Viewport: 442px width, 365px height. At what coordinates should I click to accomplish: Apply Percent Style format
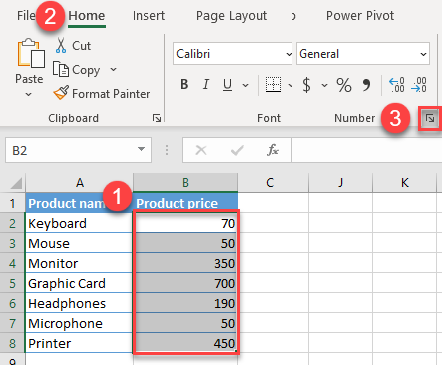344,85
